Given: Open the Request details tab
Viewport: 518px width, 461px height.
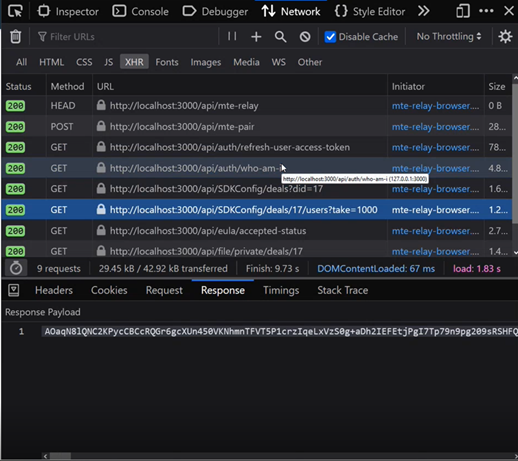Looking at the screenshot, I should [164, 290].
